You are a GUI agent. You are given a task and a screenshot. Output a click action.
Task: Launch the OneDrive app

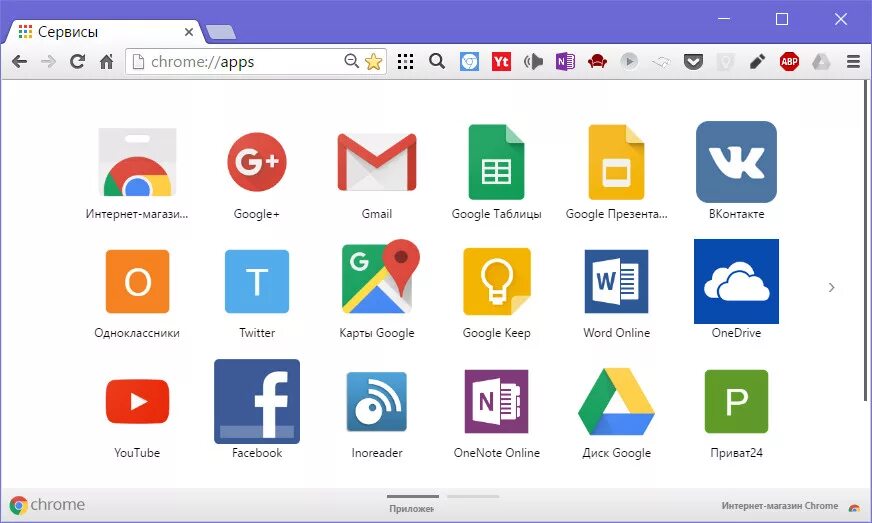click(x=736, y=282)
